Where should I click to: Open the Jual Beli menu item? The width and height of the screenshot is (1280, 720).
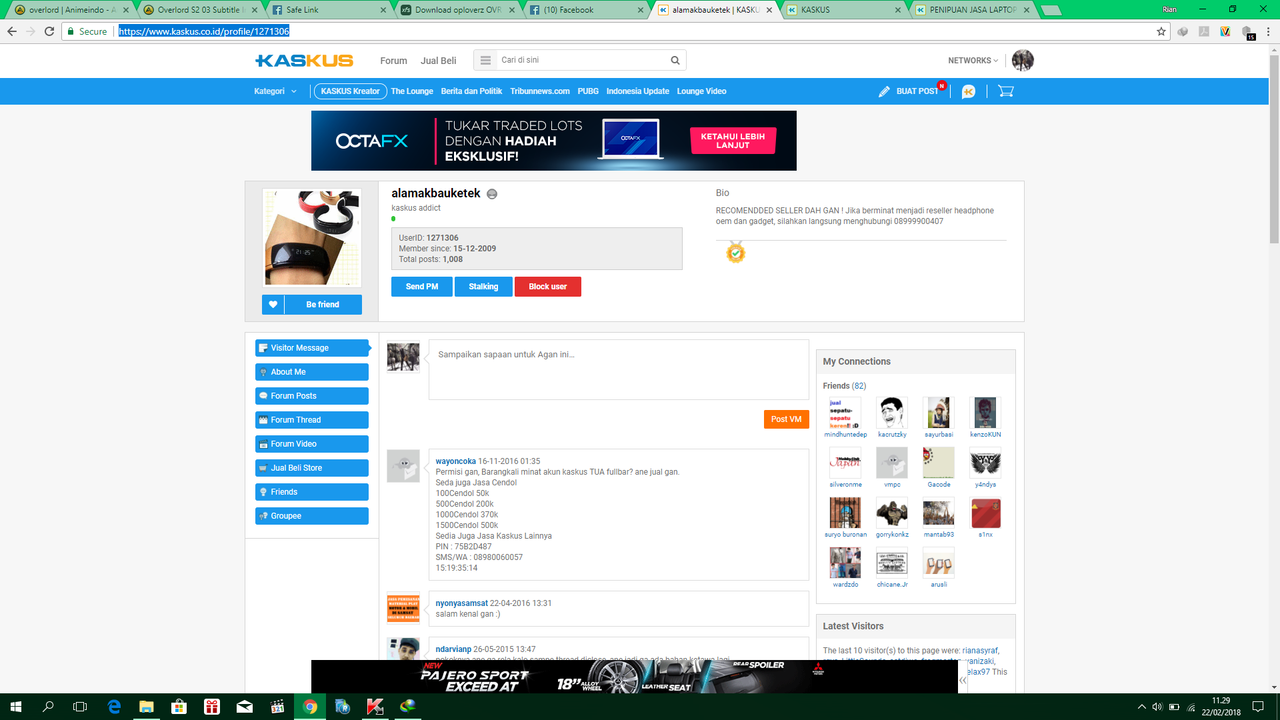(x=438, y=60)
